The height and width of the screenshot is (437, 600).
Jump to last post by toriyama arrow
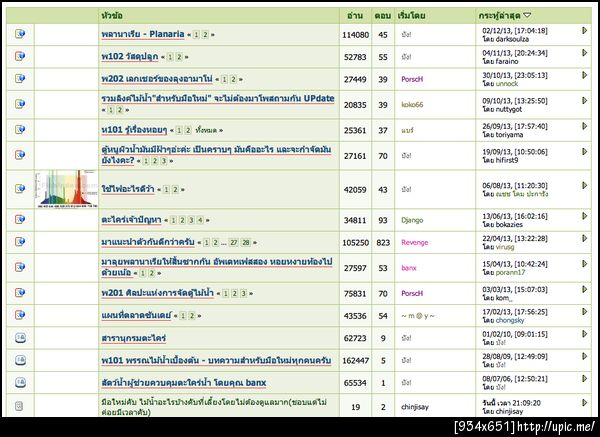pyautogui.click(x=584, y=126)
